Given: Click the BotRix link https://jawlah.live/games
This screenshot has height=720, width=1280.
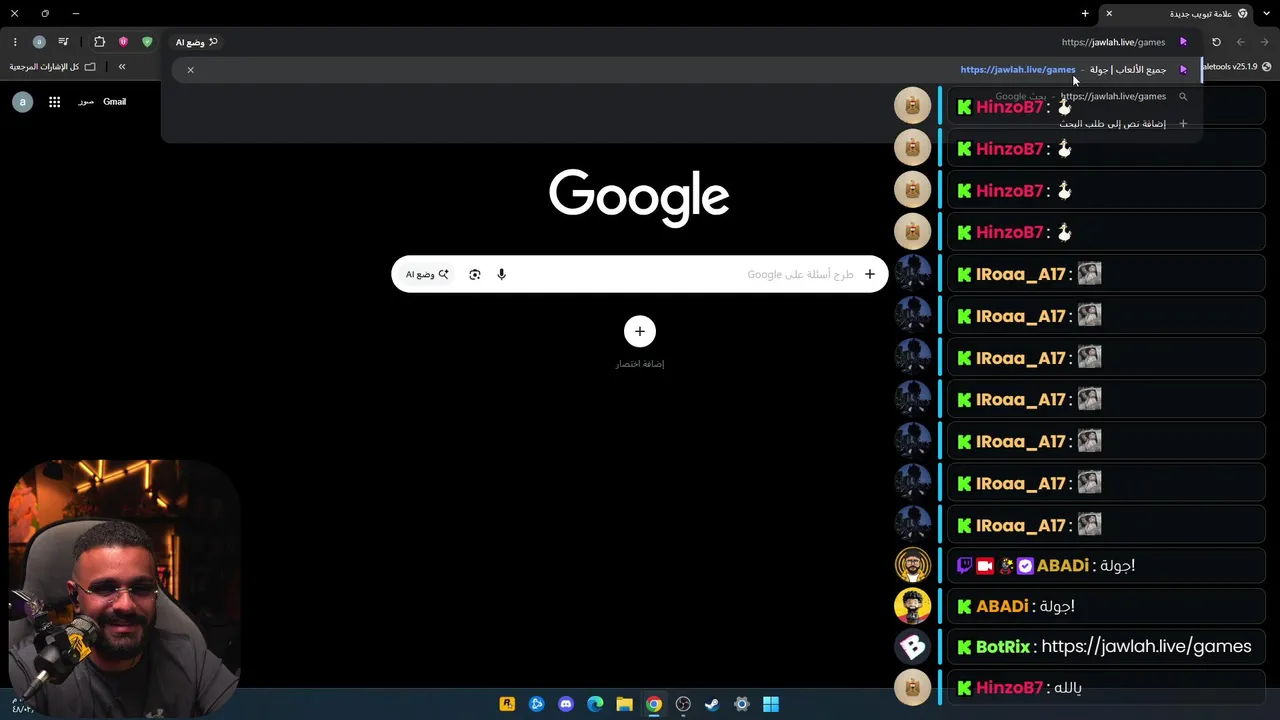Looking at the screenshot, I should coord(1146,647).
